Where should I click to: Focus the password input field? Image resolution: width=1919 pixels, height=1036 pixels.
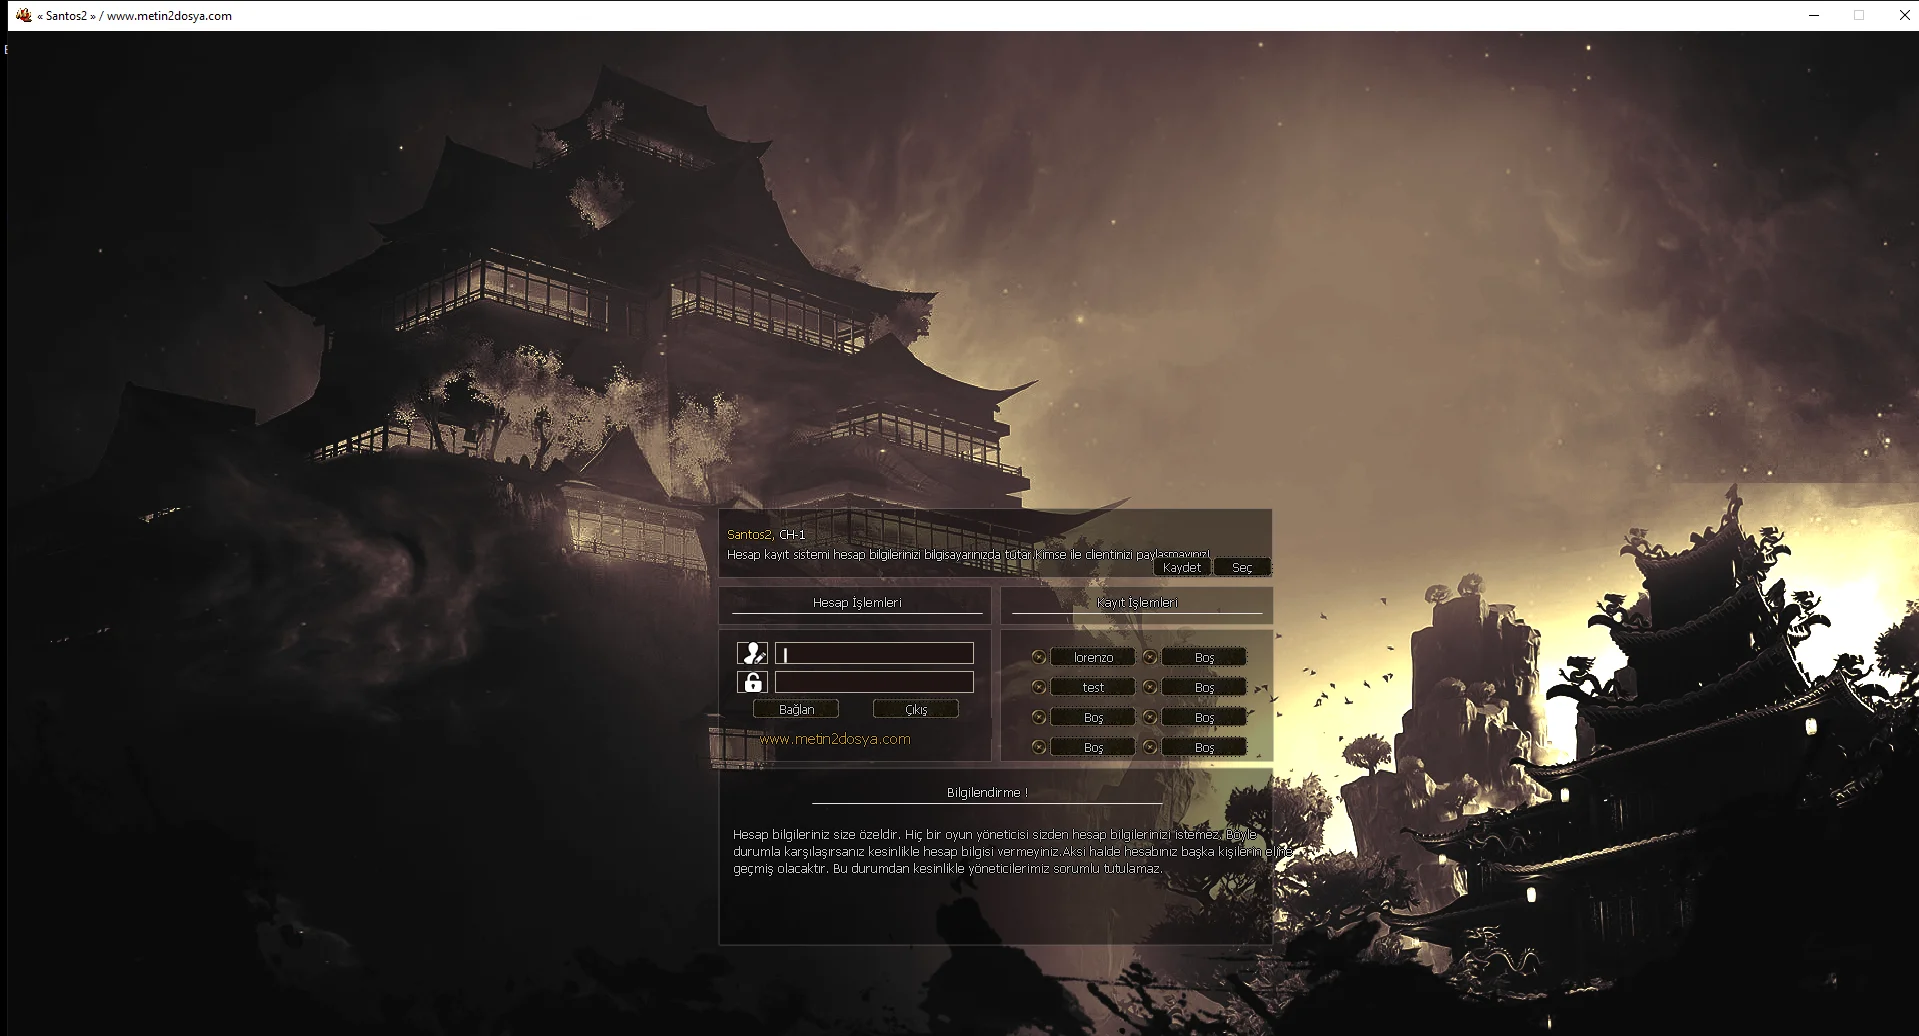874,682
